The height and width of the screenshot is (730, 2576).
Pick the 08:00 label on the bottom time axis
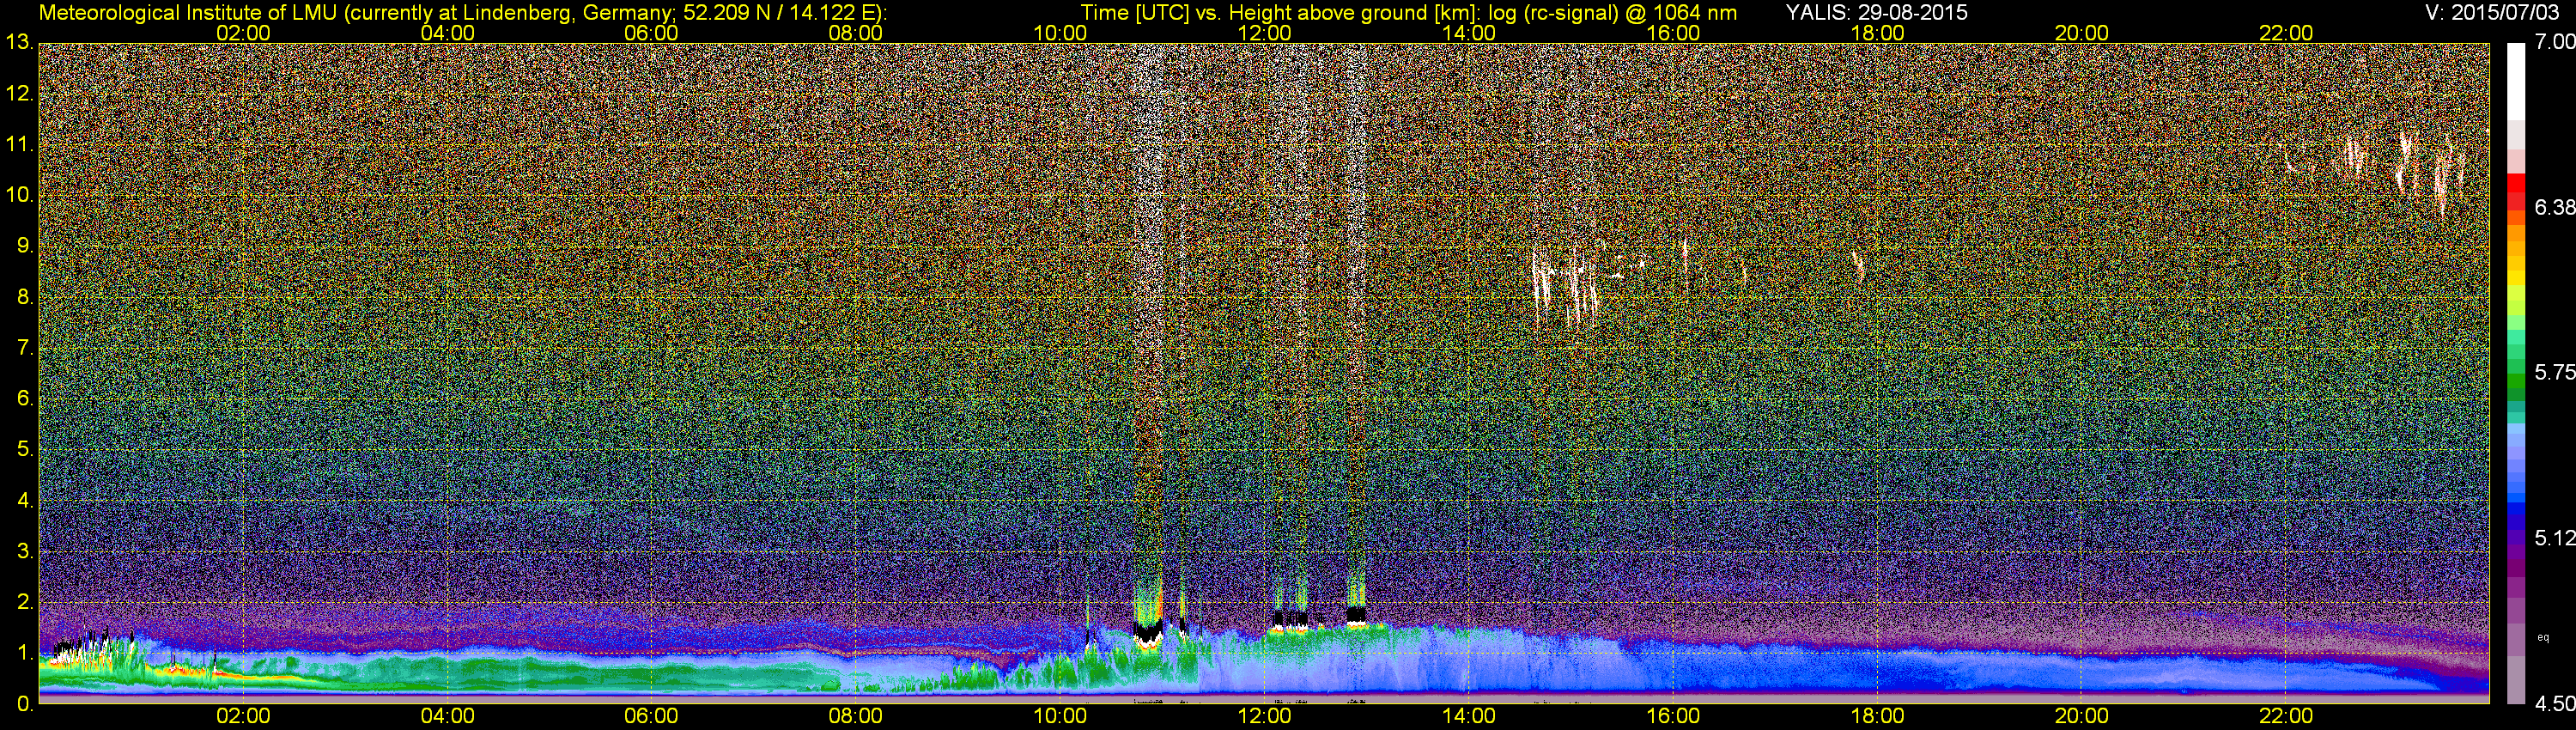[x=856, y=716]
